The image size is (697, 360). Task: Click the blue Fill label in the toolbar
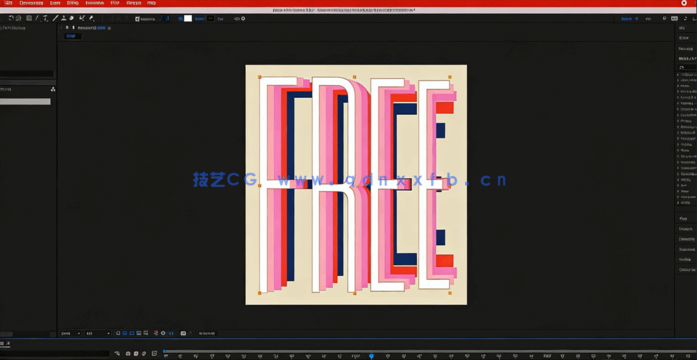tap(181, 19)
